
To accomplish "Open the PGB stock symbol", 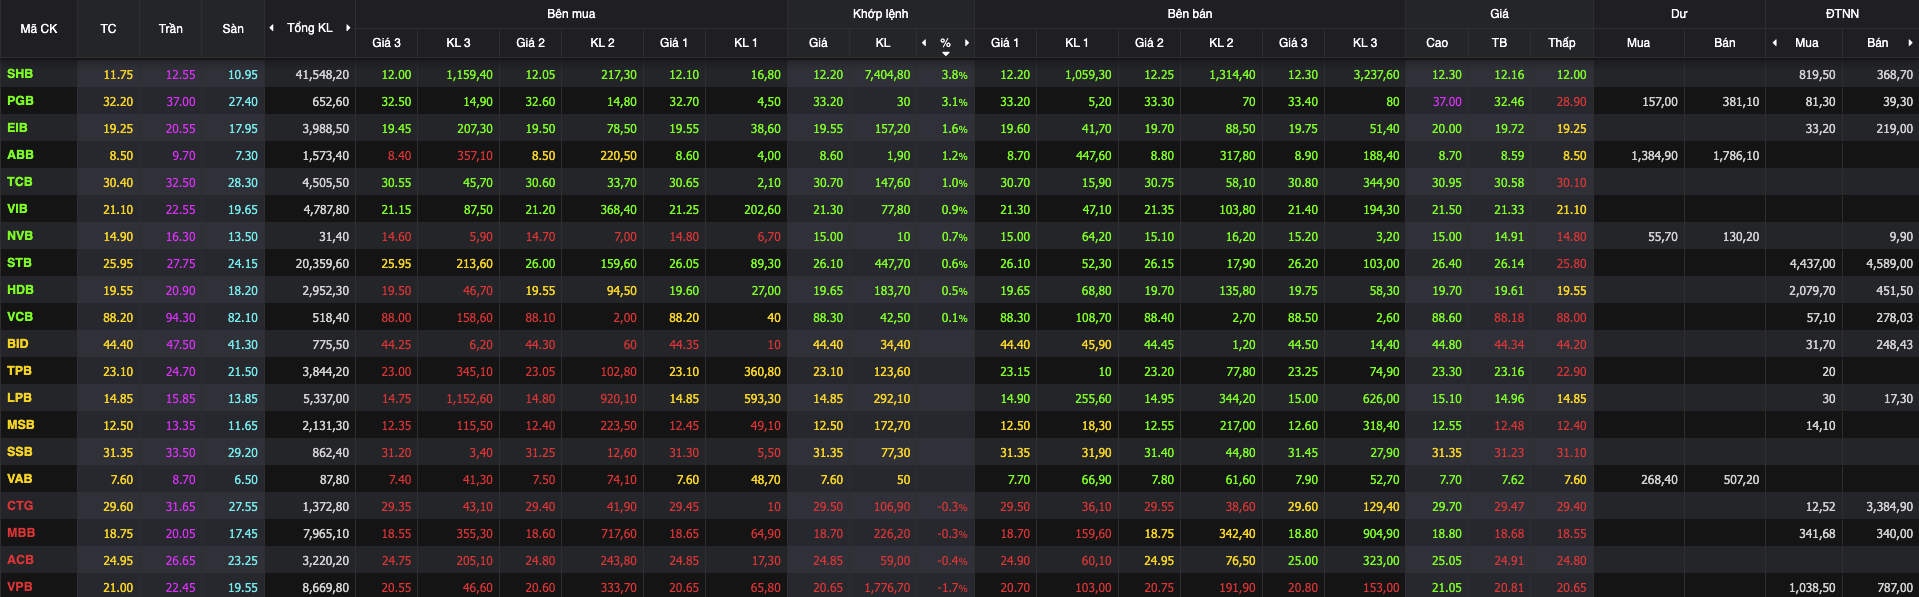I will pyautogui.click(x=20, y=101).
